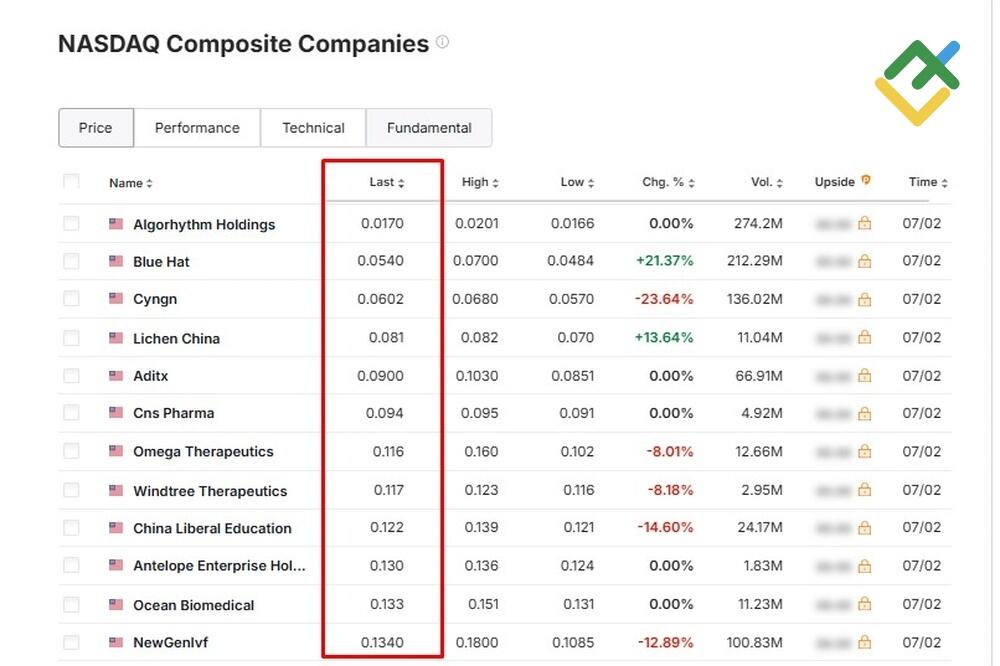This screenshot has width=1000, height=666.
Task: Sort the table by Name column
Action: [131, 183]
